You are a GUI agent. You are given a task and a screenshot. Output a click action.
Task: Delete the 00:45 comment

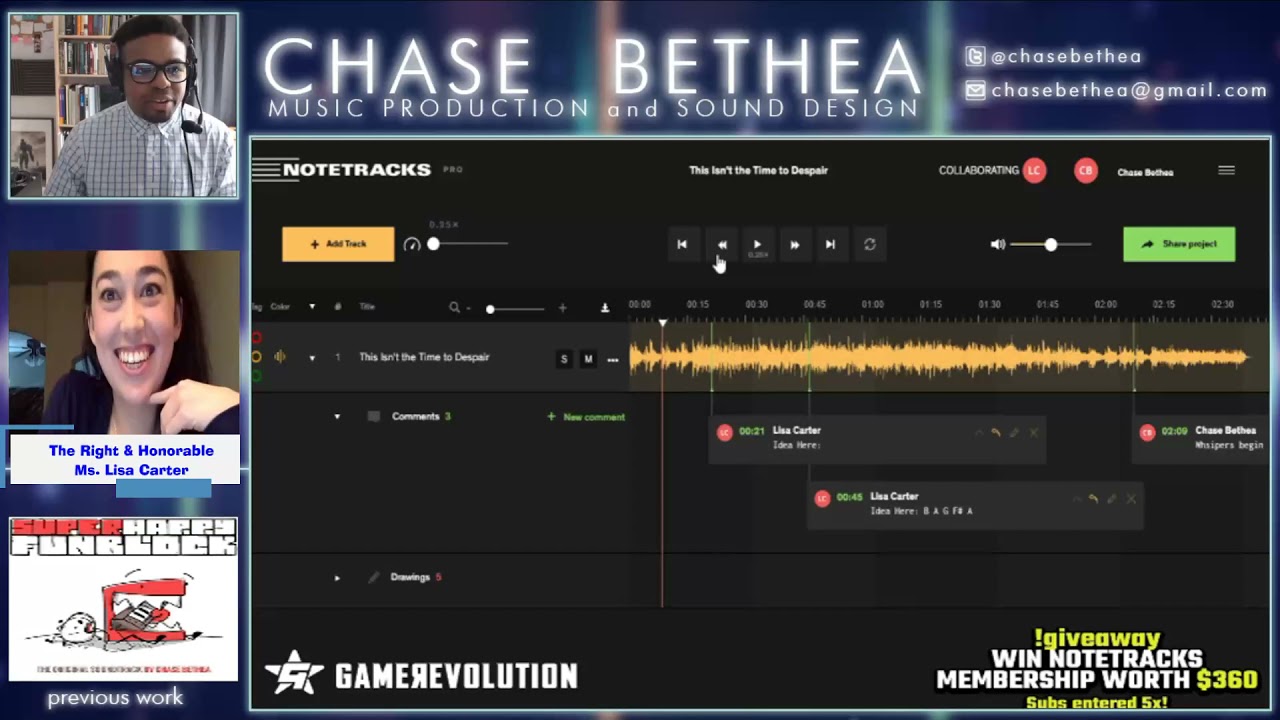1131,499
